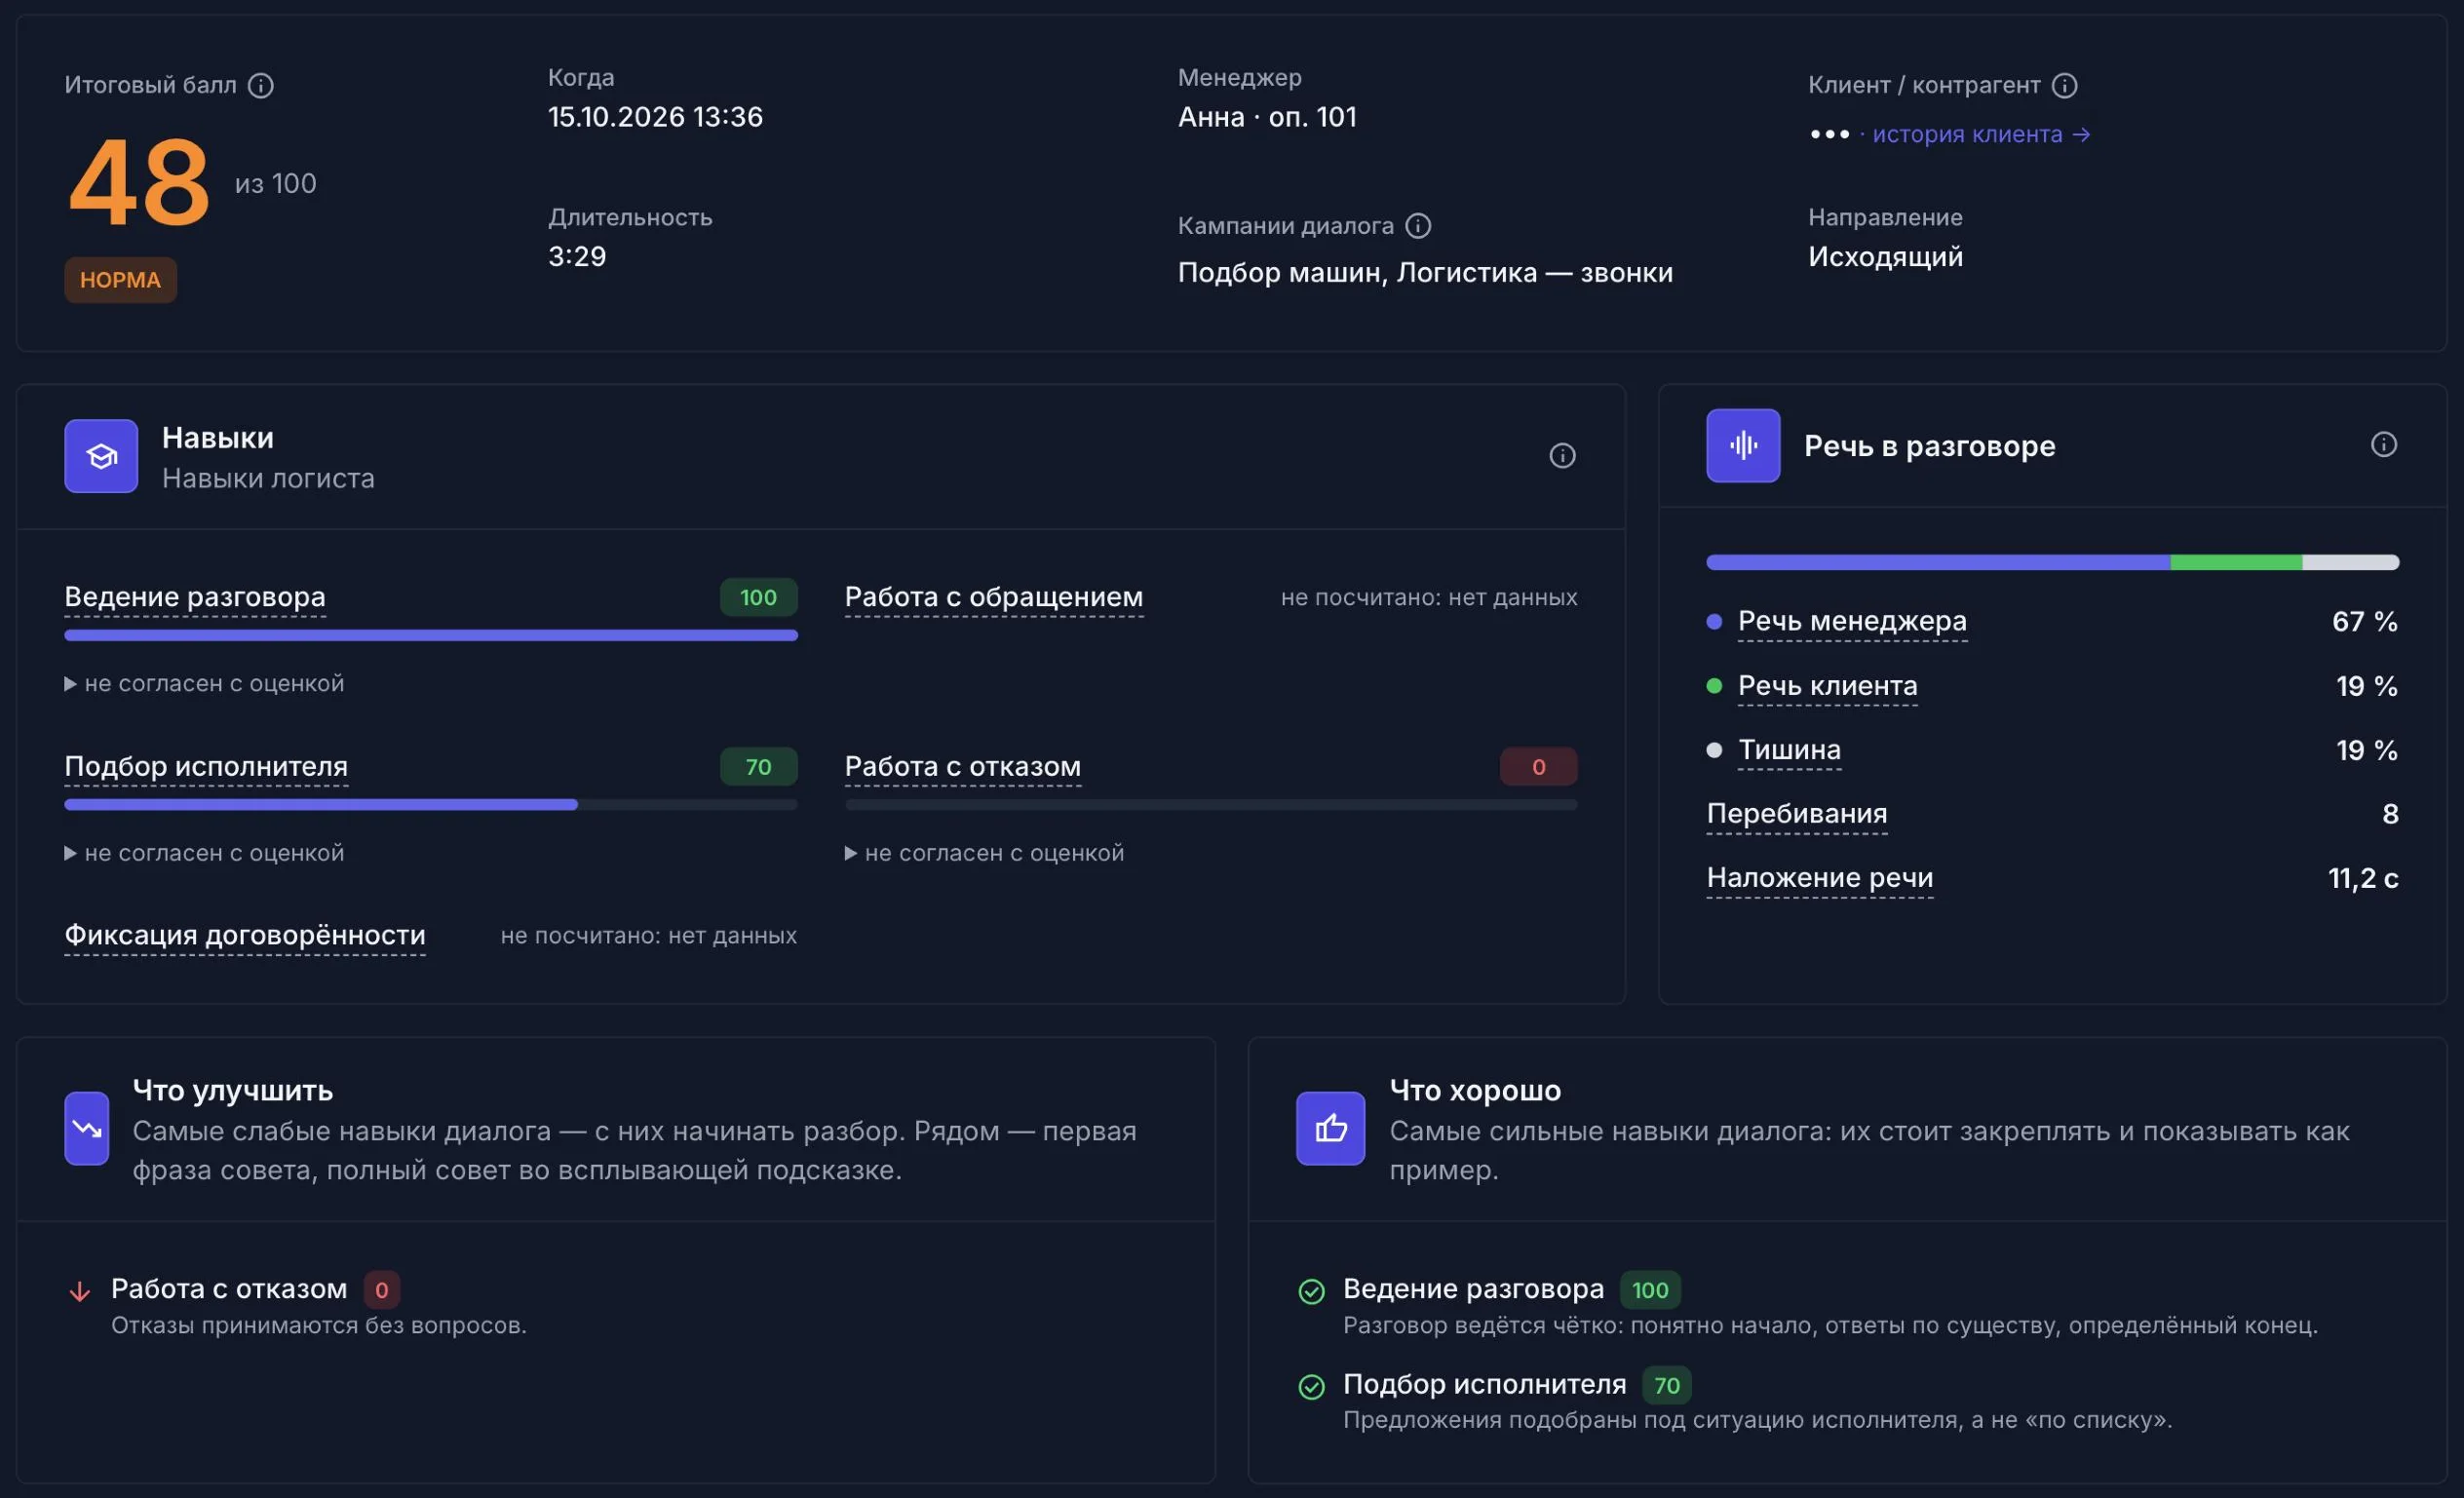Click the Перебивания underlined label
The width and height of the screenshot is (2464, 1498).
[x=1797, y=814]
